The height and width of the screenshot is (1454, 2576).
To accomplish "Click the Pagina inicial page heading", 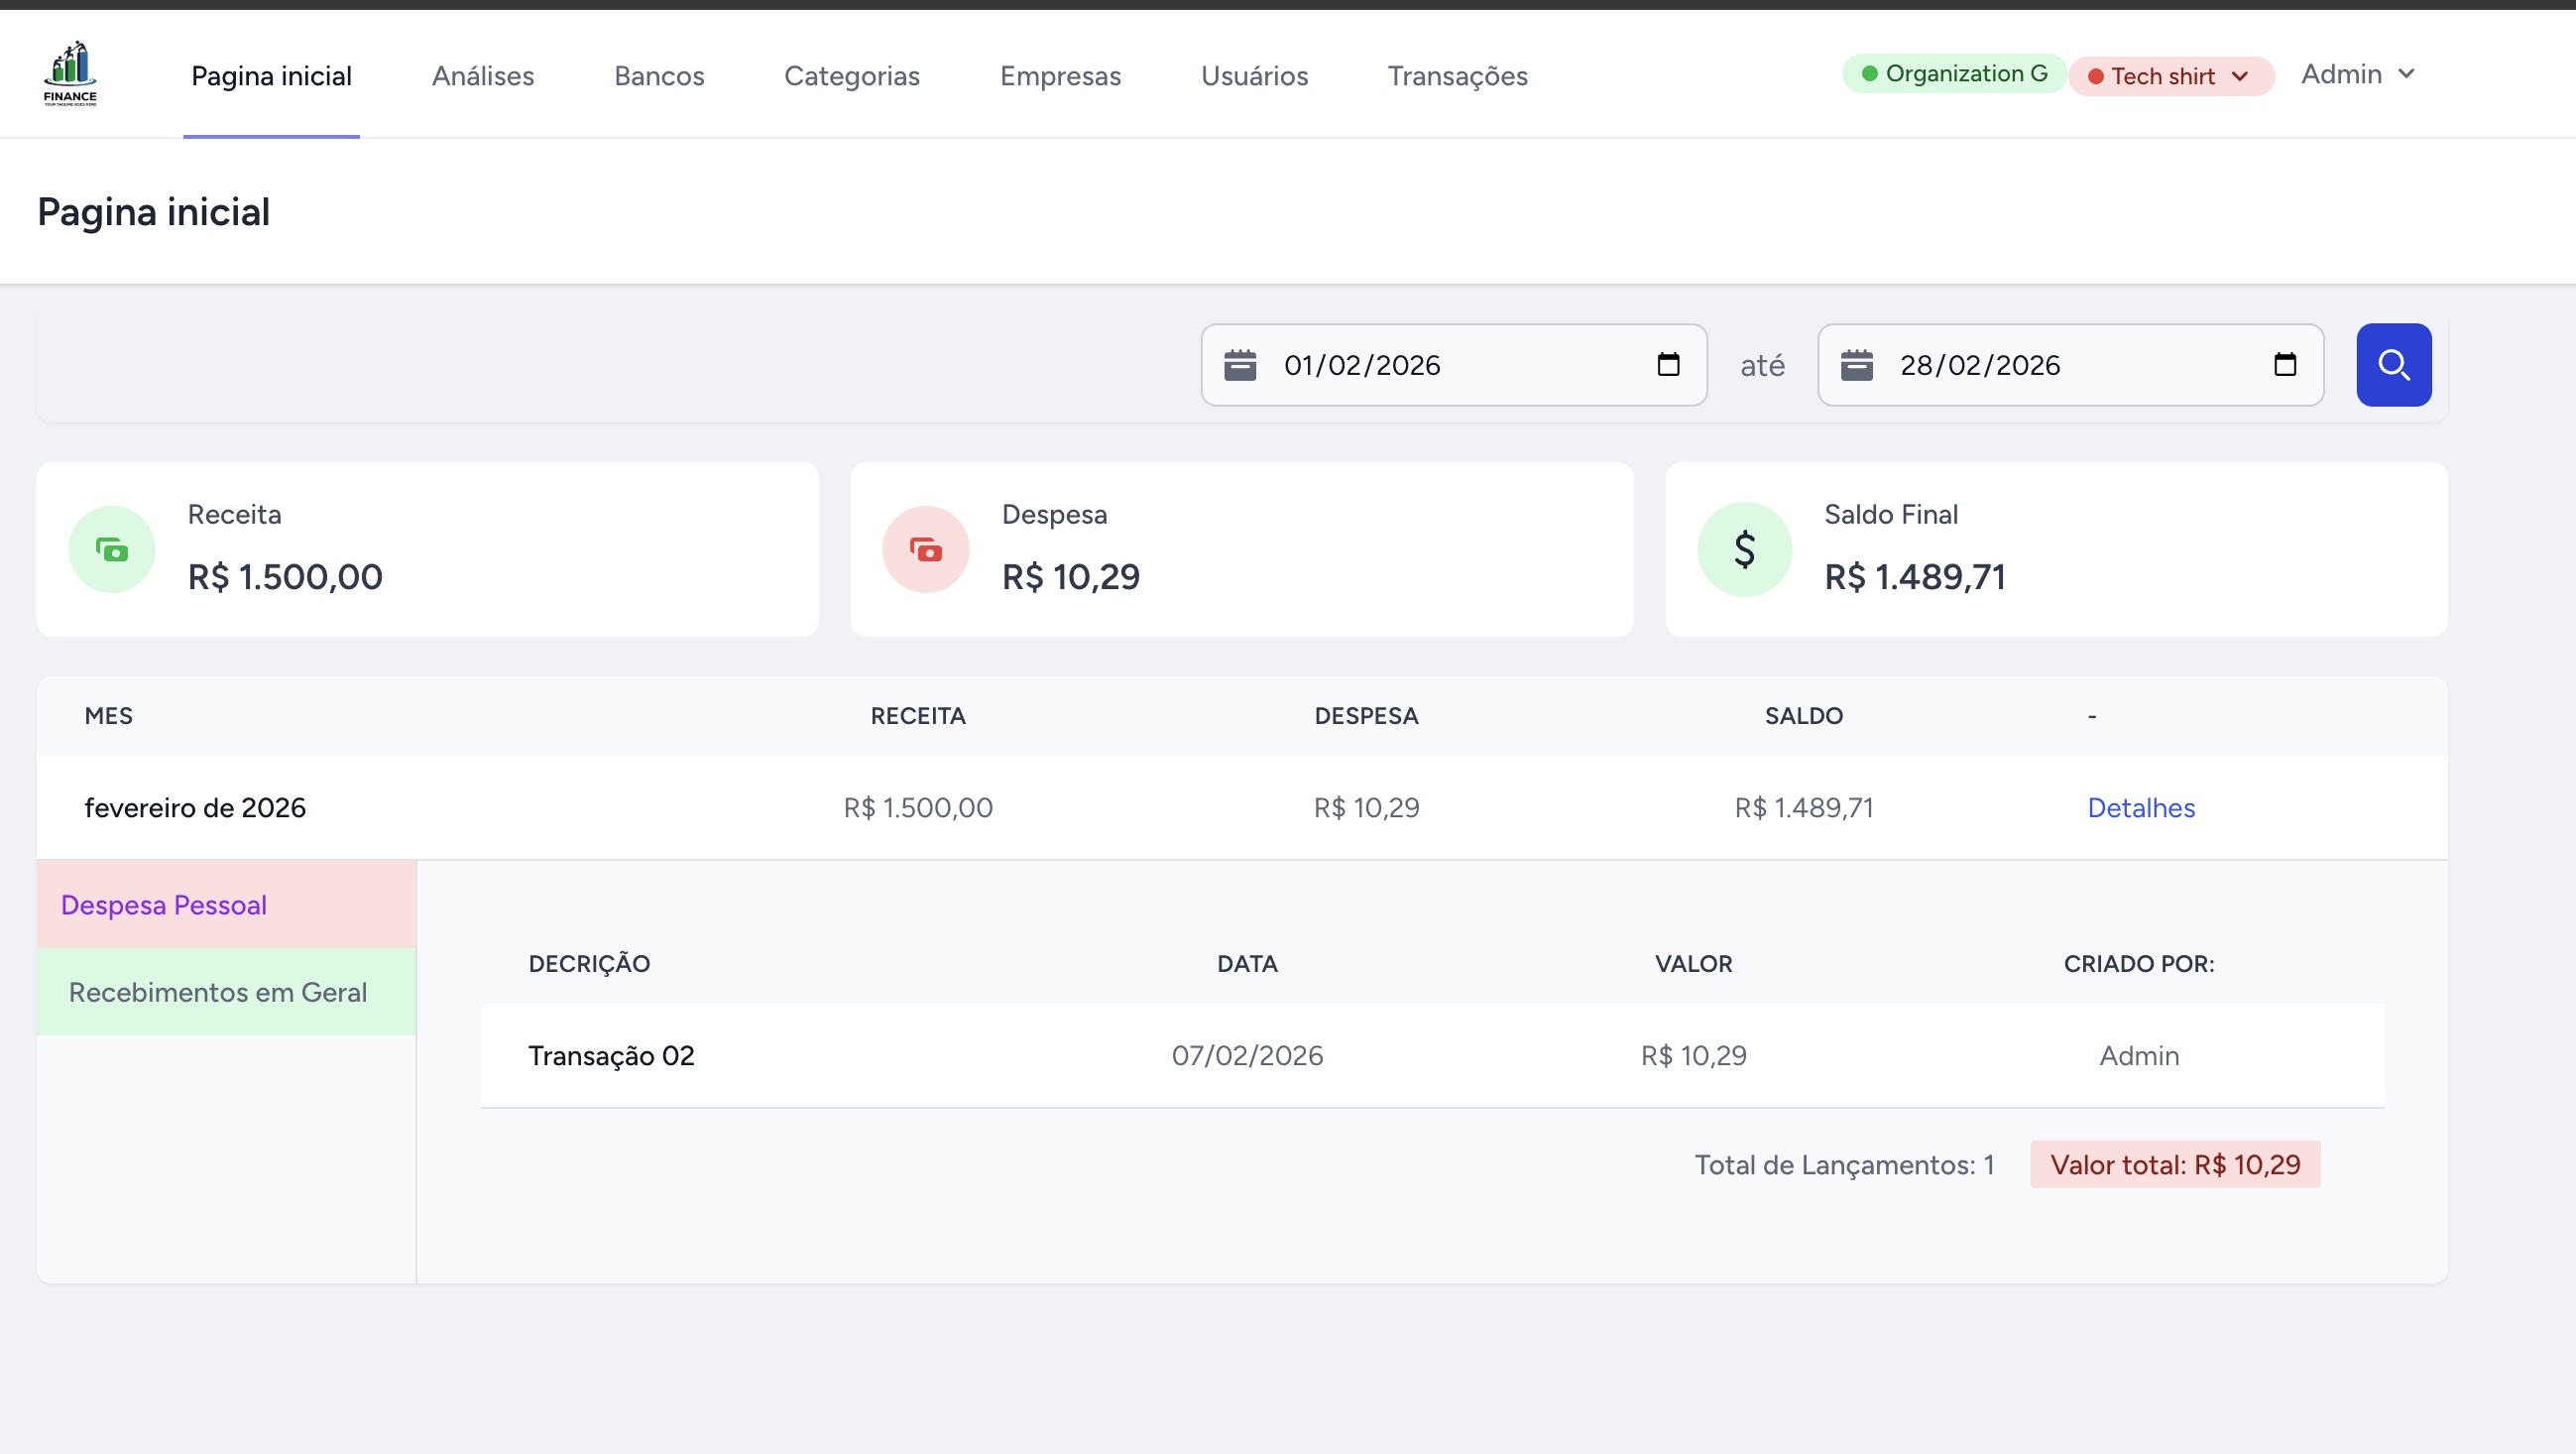I will [x=153, y=212].
